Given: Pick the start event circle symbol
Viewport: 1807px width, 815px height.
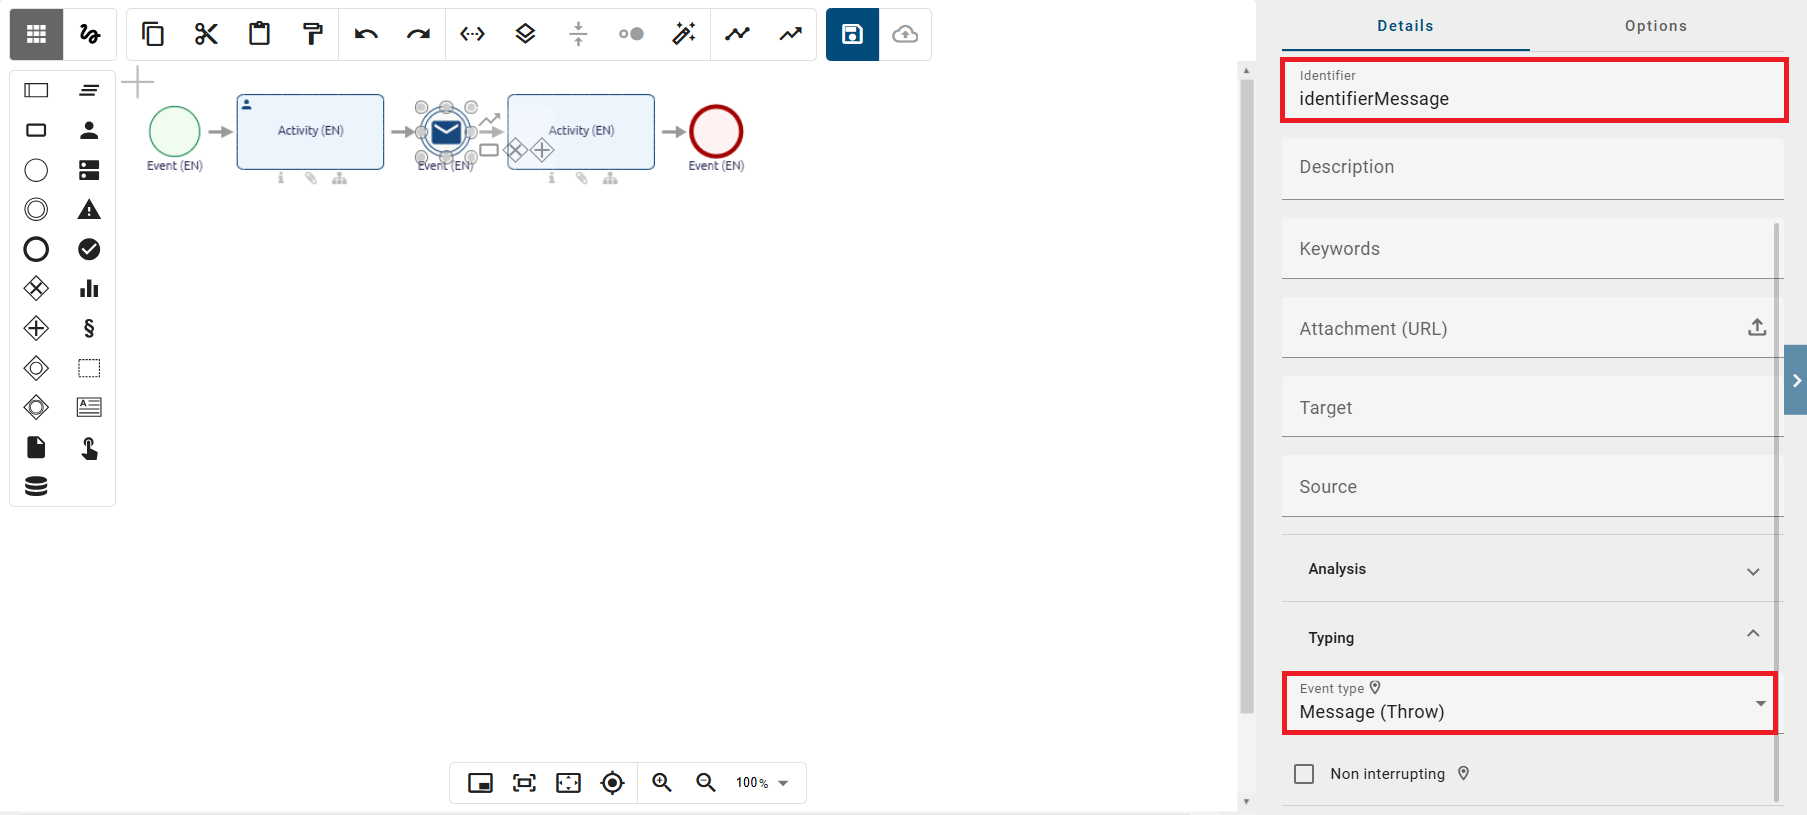Looking at the screenshot, I should [36, 170].
